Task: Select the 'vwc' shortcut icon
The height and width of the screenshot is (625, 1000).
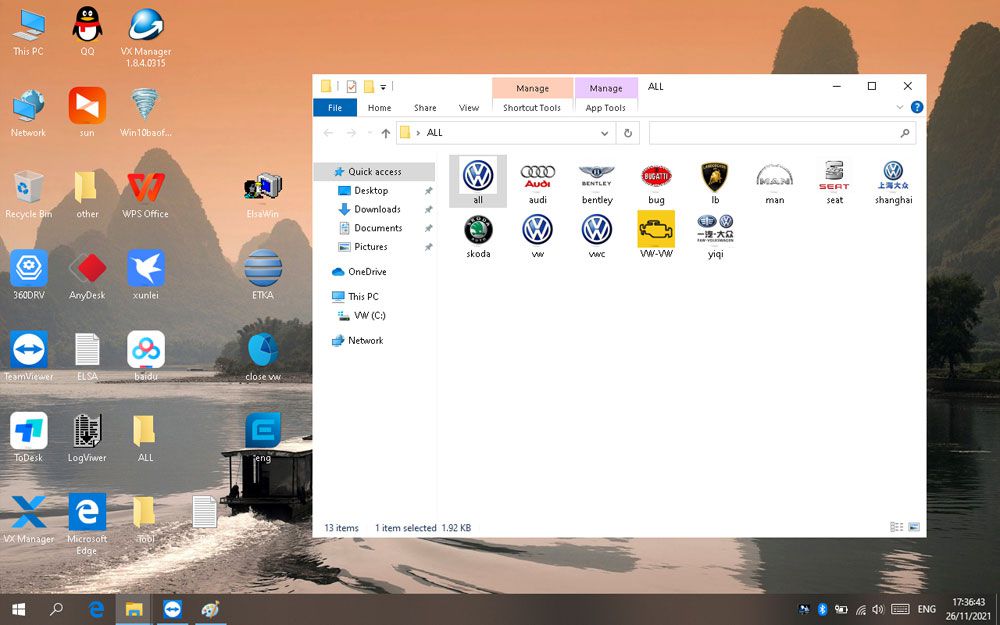Action: [x=597, y=235]
